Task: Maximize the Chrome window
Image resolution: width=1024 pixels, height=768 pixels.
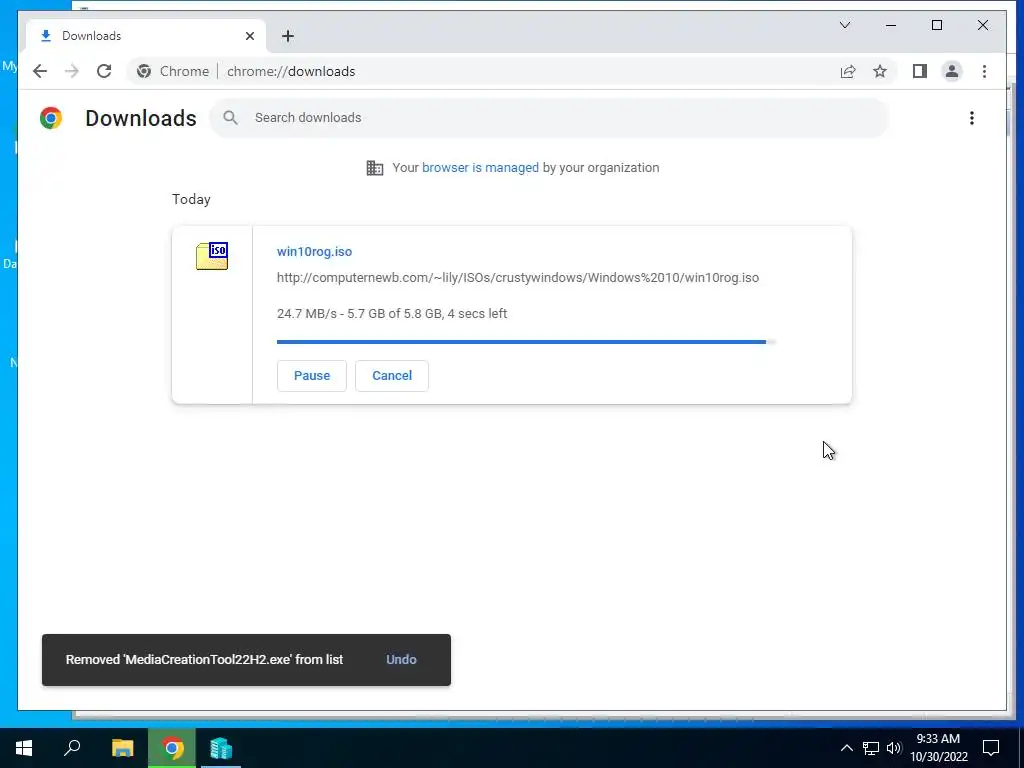Action: [x=936, y=25]
